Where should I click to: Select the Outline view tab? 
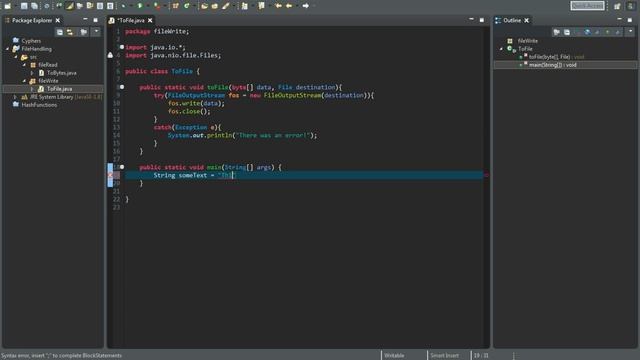(x=511, y=20)
